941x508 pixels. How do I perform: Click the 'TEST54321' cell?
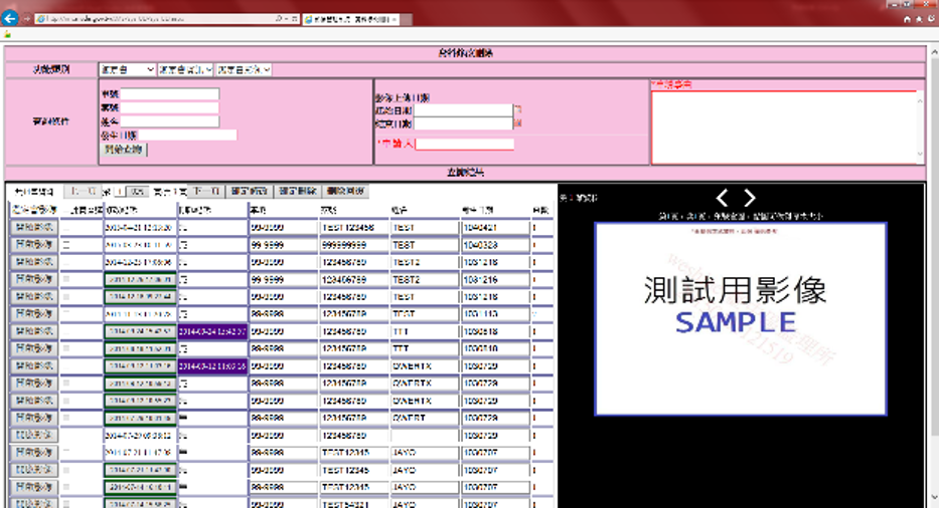pyautogui.click(x=354, y=504)
